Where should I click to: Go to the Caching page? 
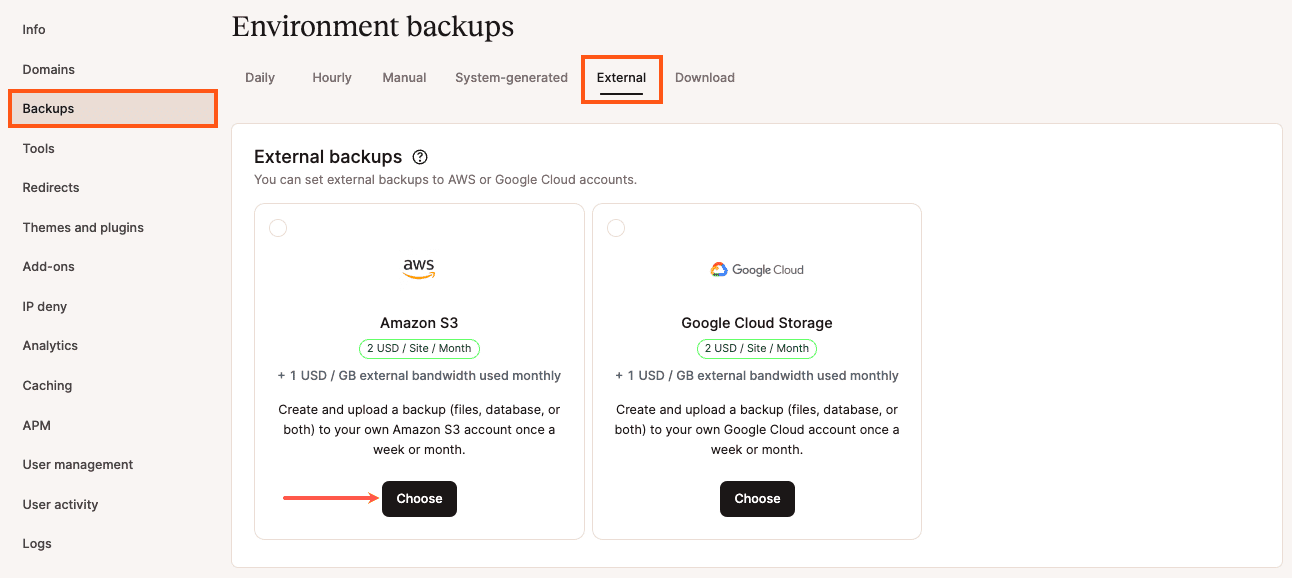pos(46,385)
